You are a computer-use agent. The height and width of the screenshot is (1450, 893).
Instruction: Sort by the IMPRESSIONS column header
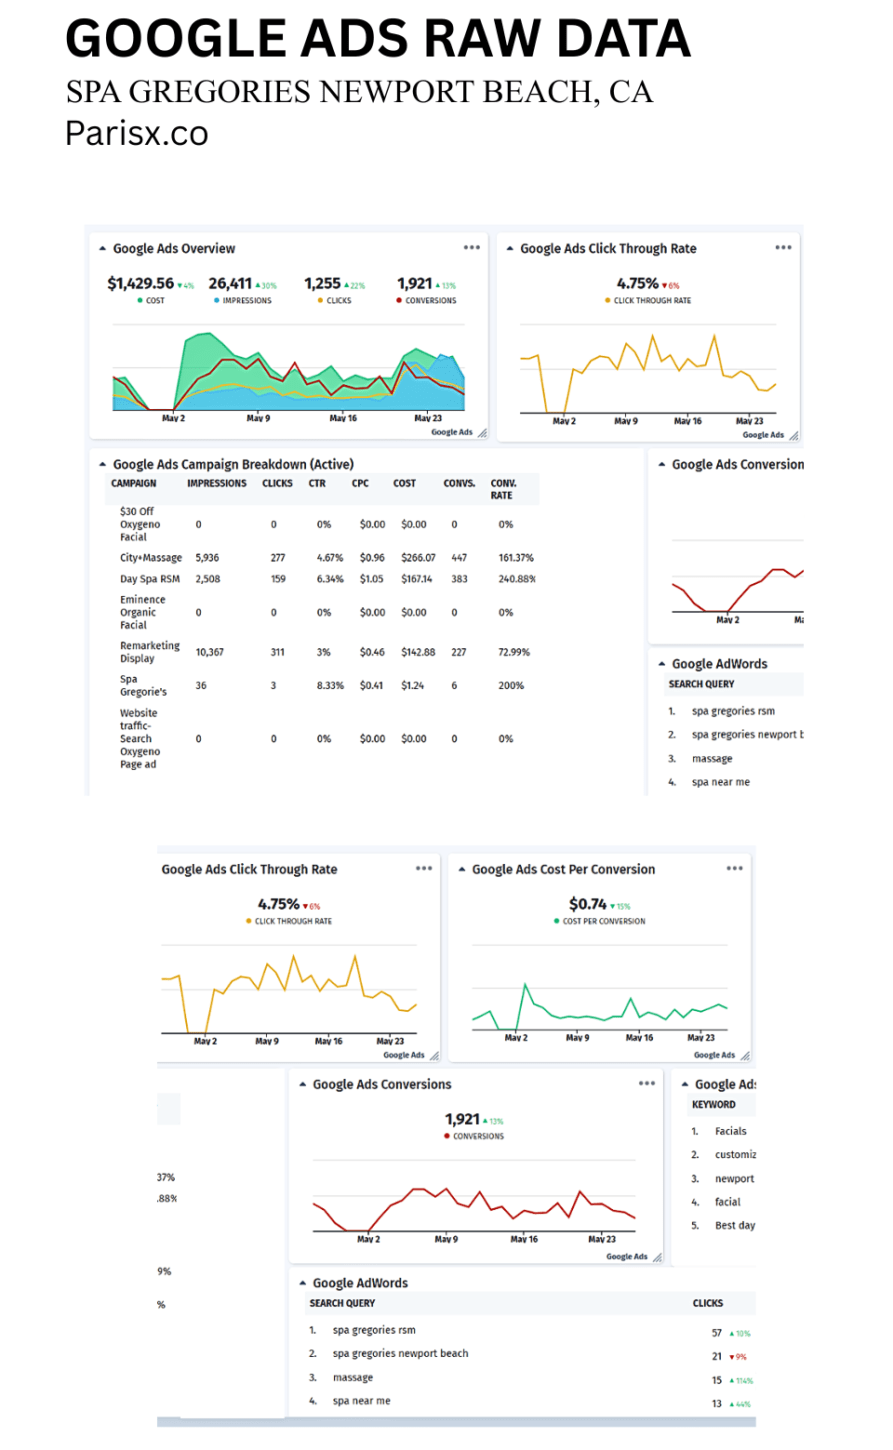[x=217, y=483]
